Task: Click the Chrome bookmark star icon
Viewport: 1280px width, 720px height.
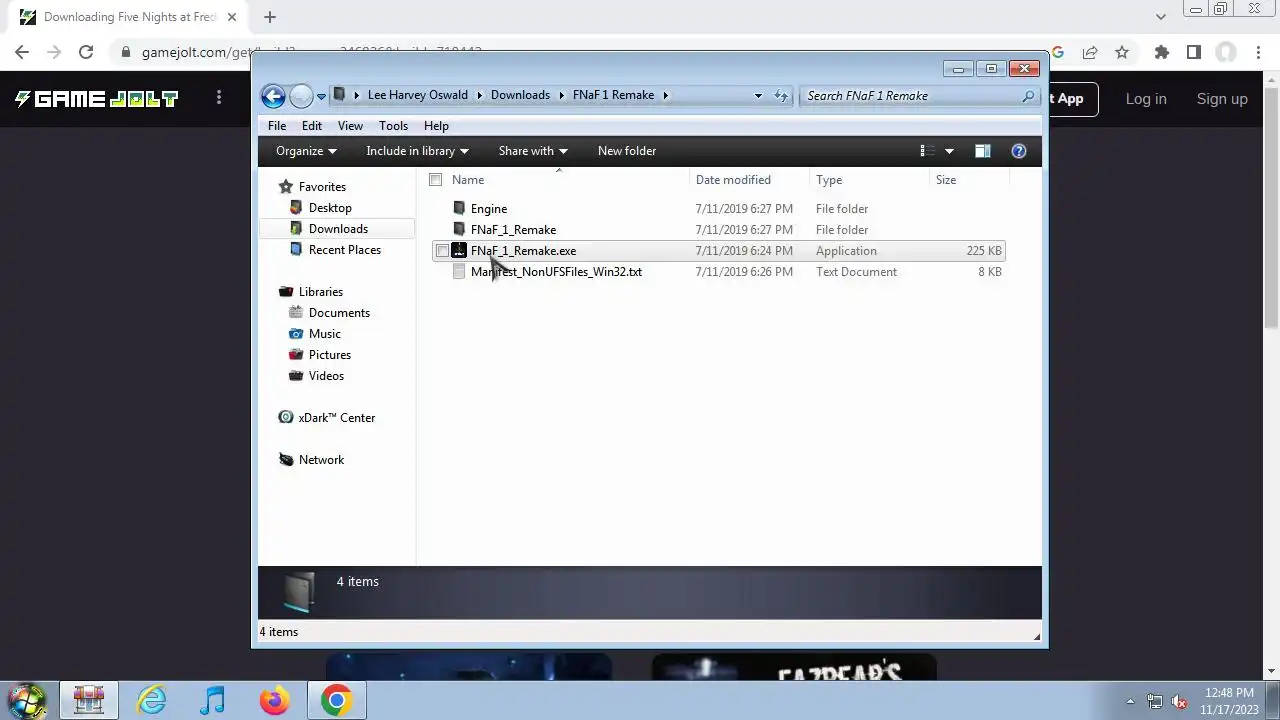Action: coord(1122,52)
